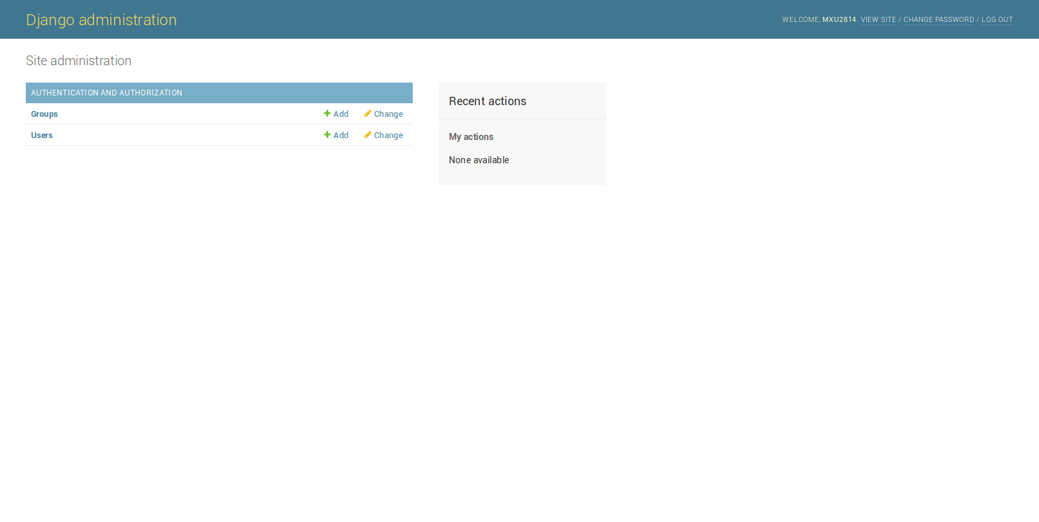Open the Groups model list
Image resolution: width=1039 pixels, height=522 pixels.
[x=44, y=114]
